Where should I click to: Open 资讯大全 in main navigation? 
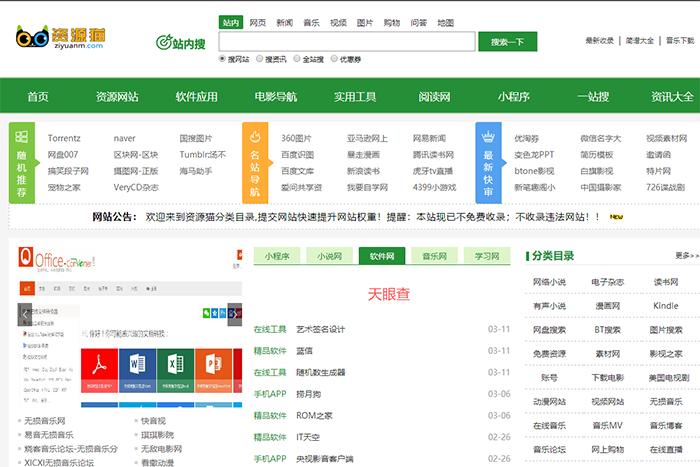click(x=672, y=96)
